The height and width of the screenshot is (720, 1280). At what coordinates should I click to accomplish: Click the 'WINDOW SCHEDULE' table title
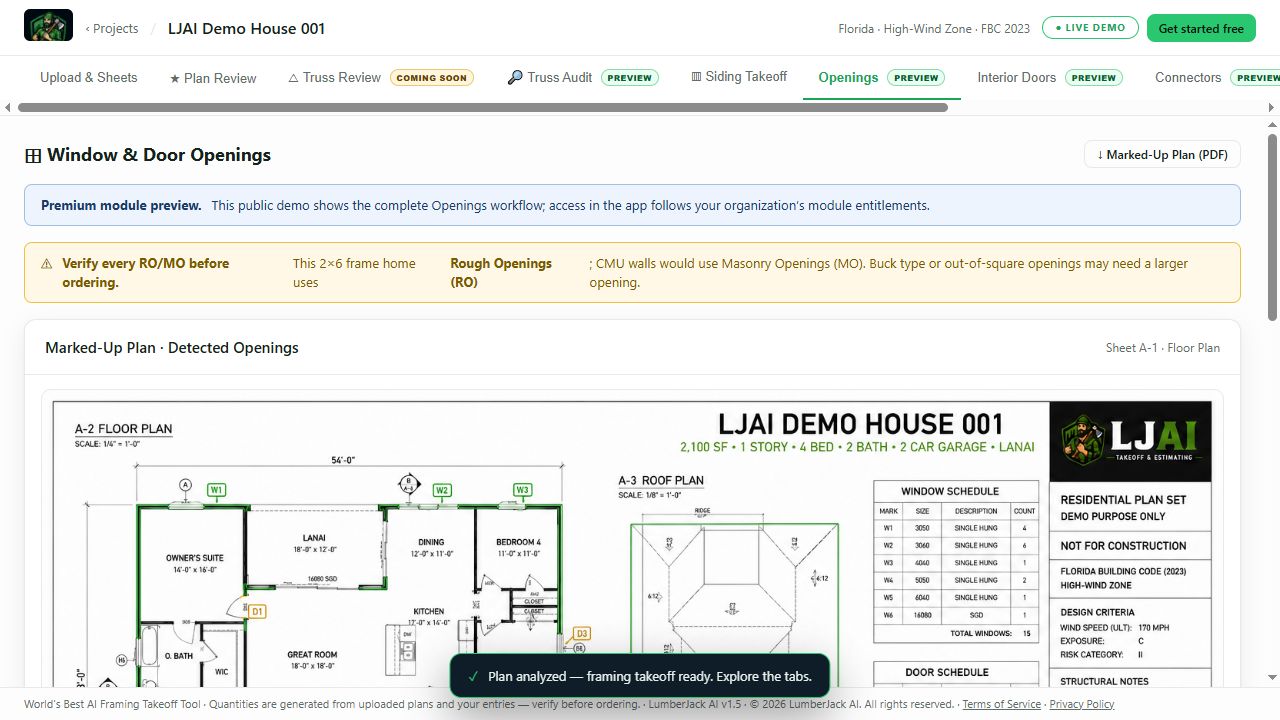[x=950, y=491]
